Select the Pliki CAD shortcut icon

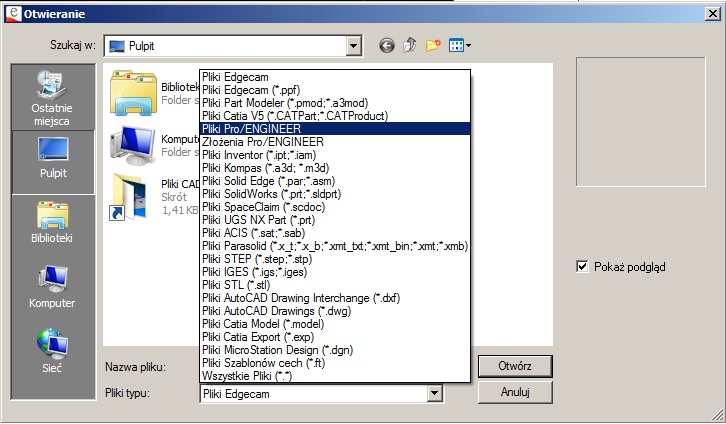pyautogui.click(x=128, y=197)
